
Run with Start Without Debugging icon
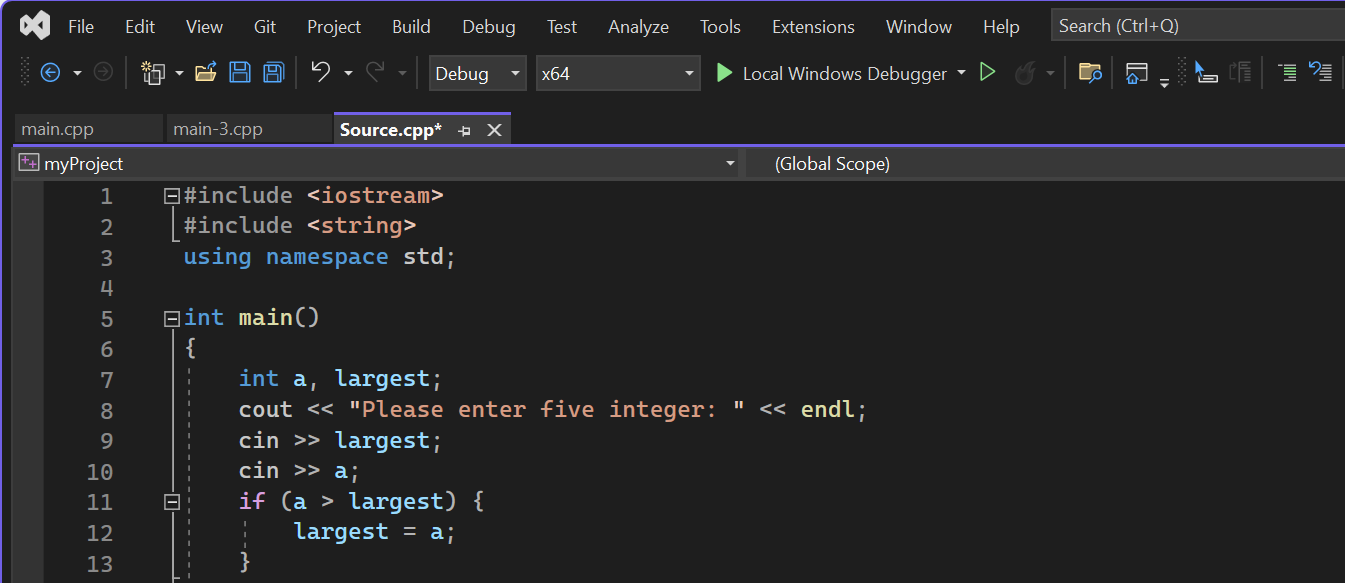986,73
